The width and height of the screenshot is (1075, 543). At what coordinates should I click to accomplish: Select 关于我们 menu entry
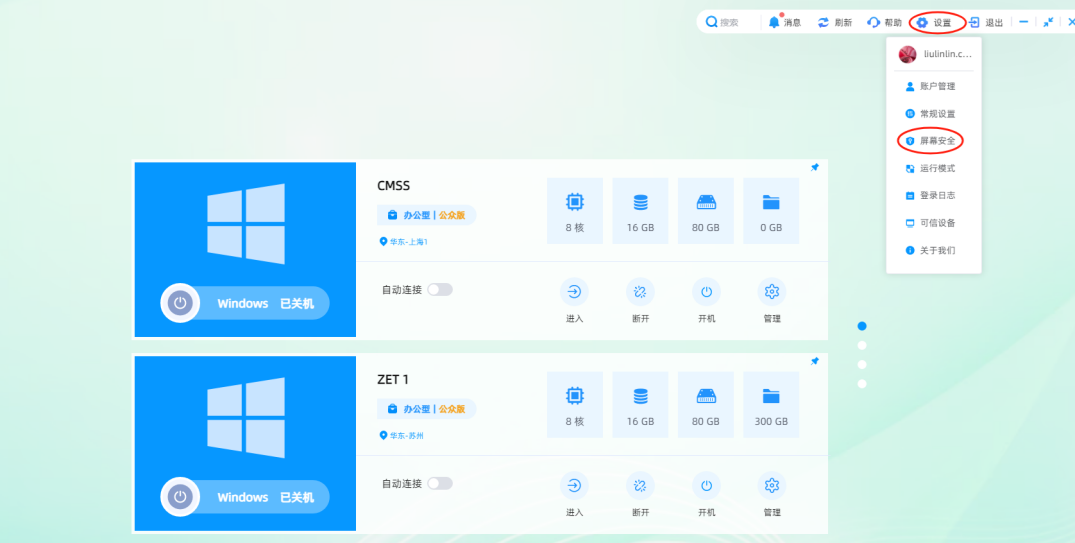click(x=930, y=250)
